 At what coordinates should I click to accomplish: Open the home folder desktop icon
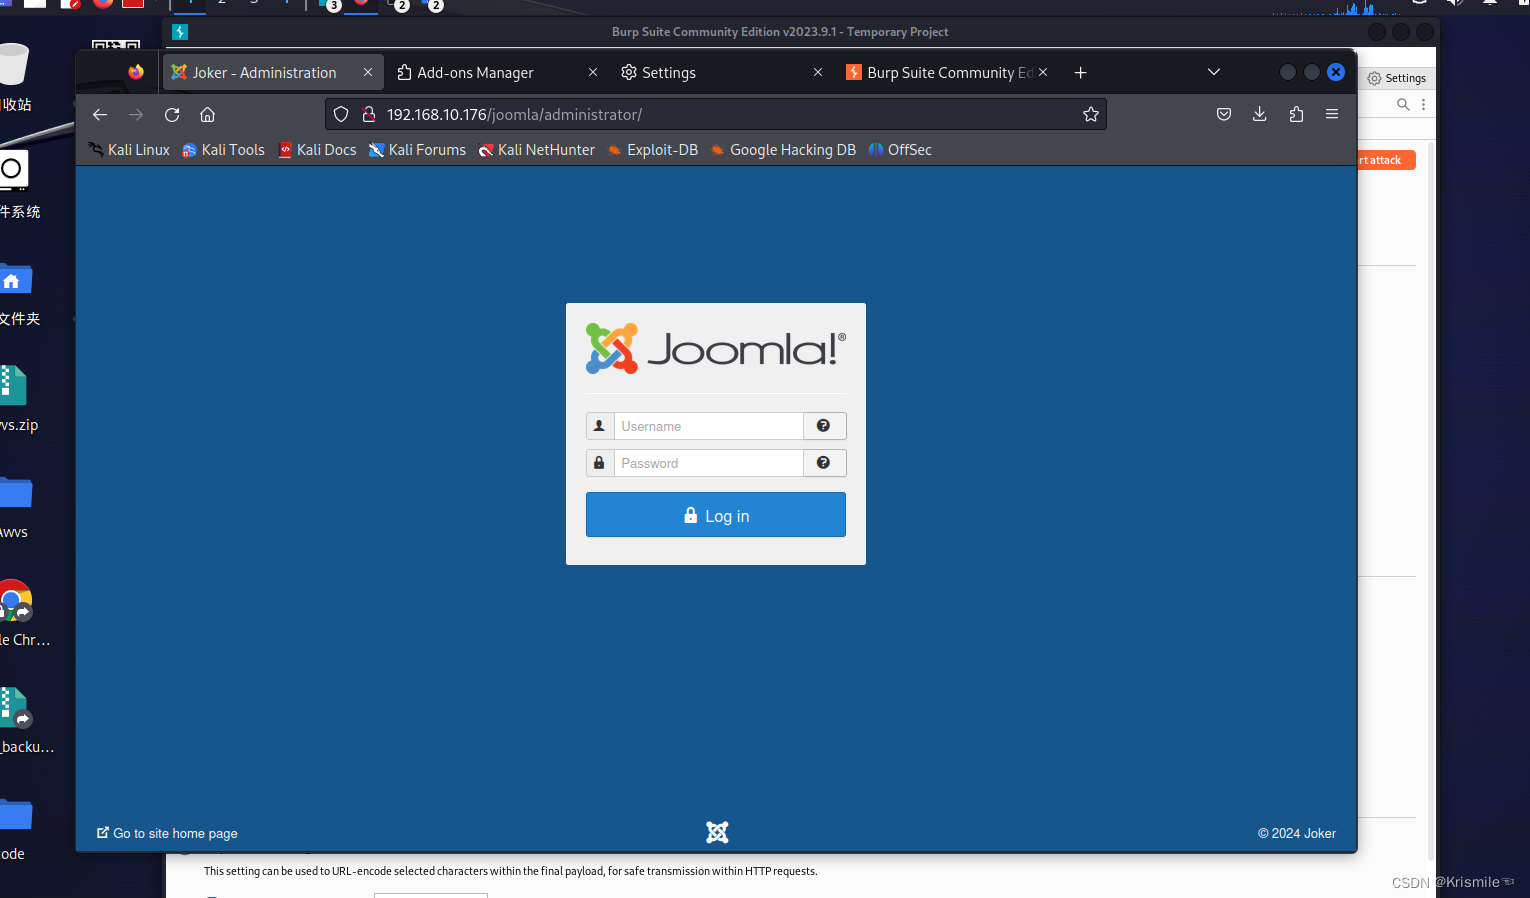click(x=15, y=280)
